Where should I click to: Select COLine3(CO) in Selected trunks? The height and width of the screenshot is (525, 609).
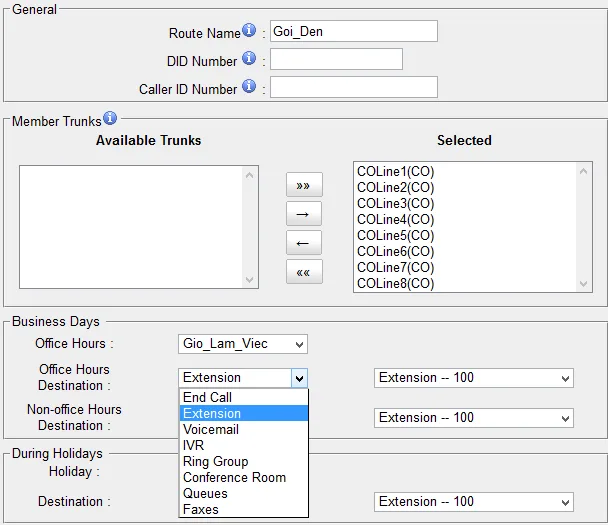(x=396, y=203)
